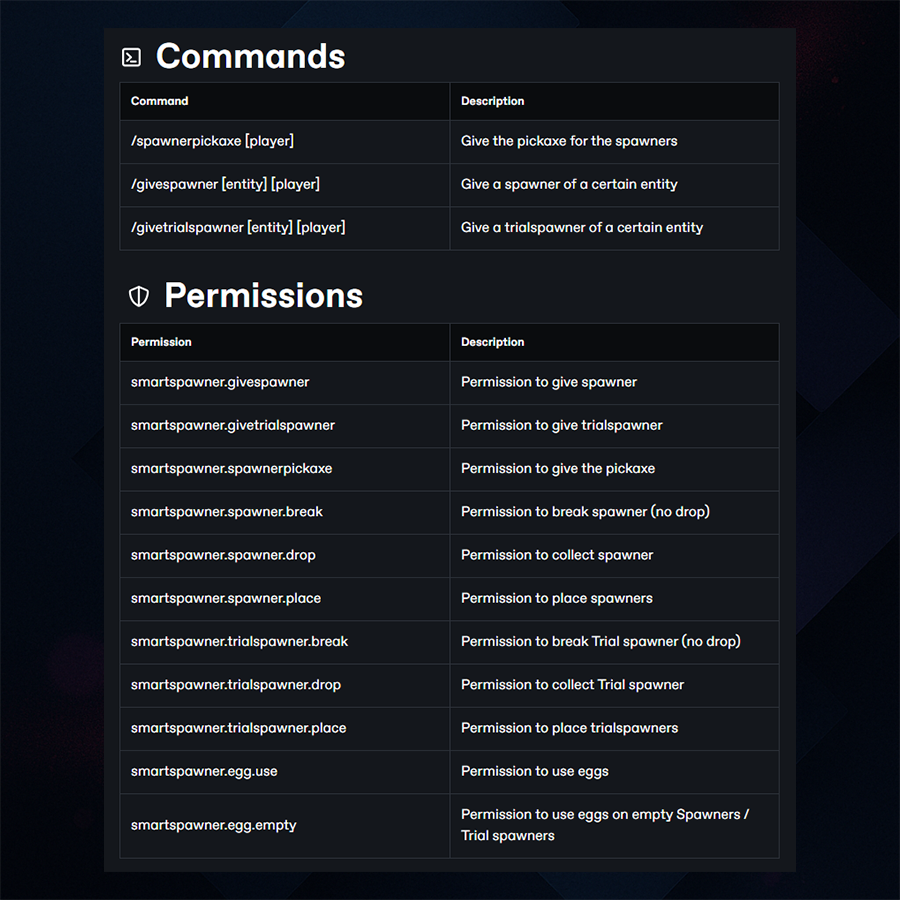Choose the smartspawner.trialspawner.drop permission
The image size is (900, 900).
236,684
